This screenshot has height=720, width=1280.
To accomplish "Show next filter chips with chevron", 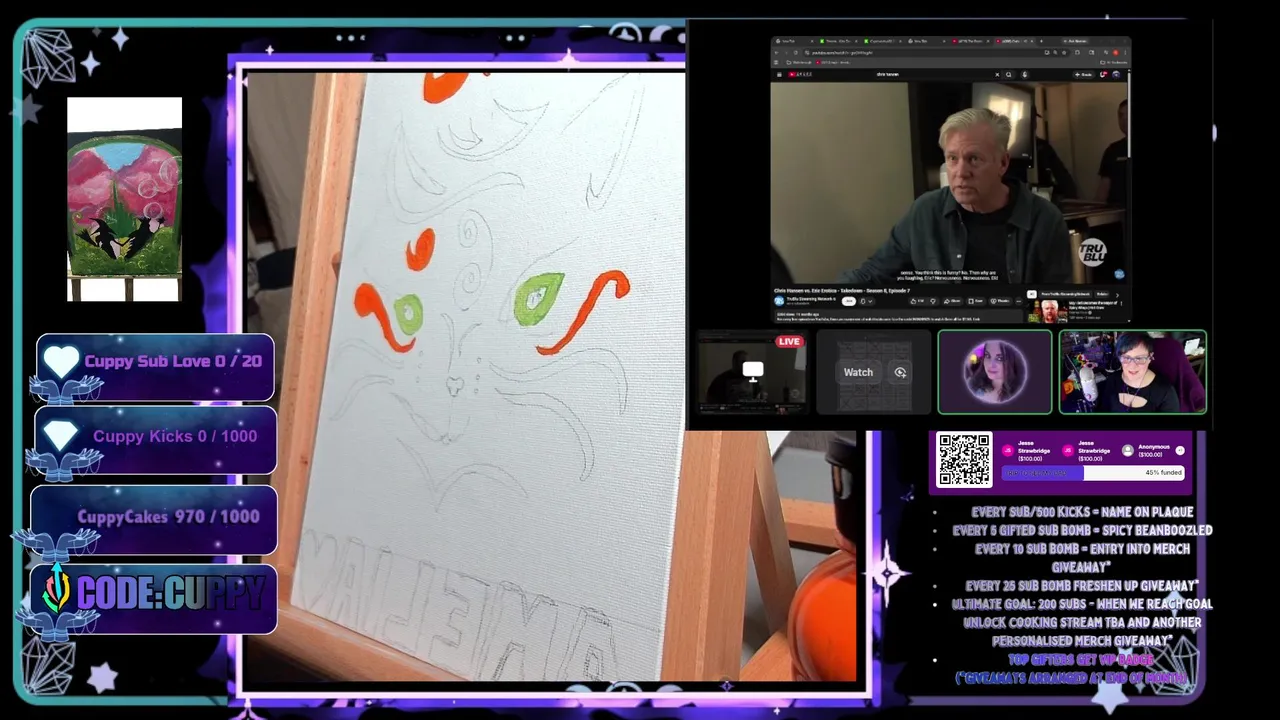I will [1117, 295].
